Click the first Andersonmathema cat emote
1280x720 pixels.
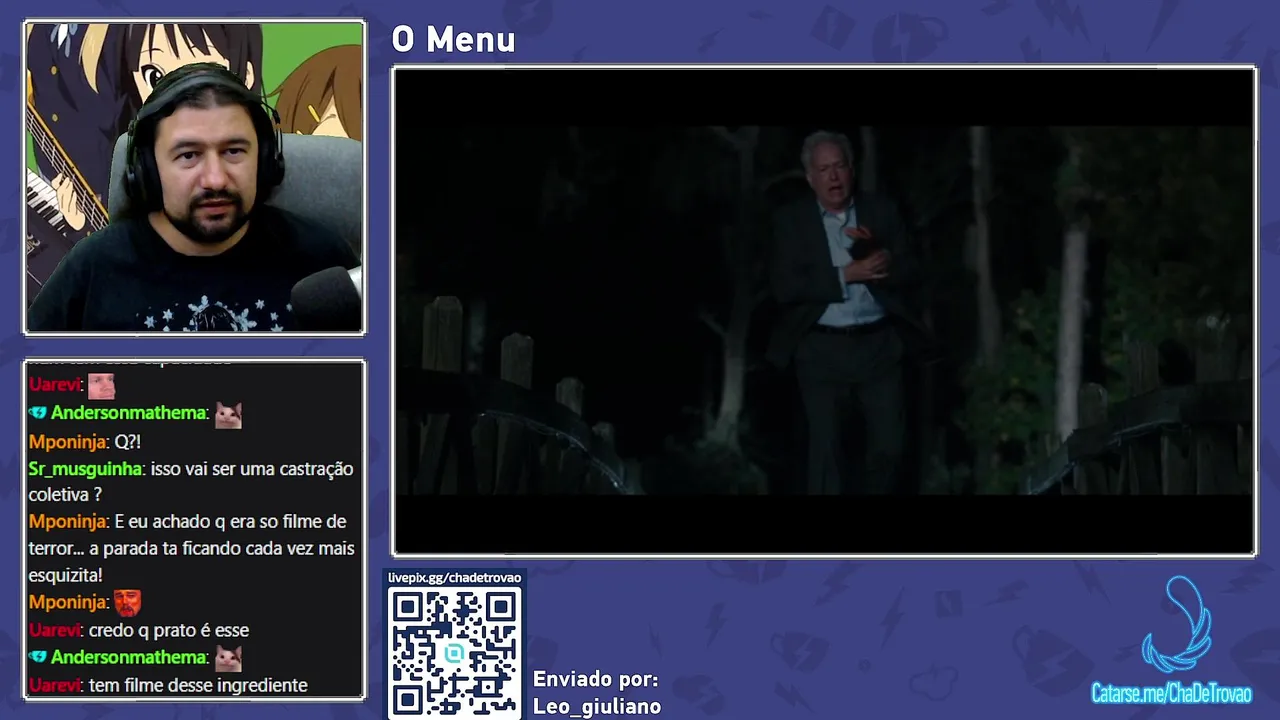[x=228, y=414]
